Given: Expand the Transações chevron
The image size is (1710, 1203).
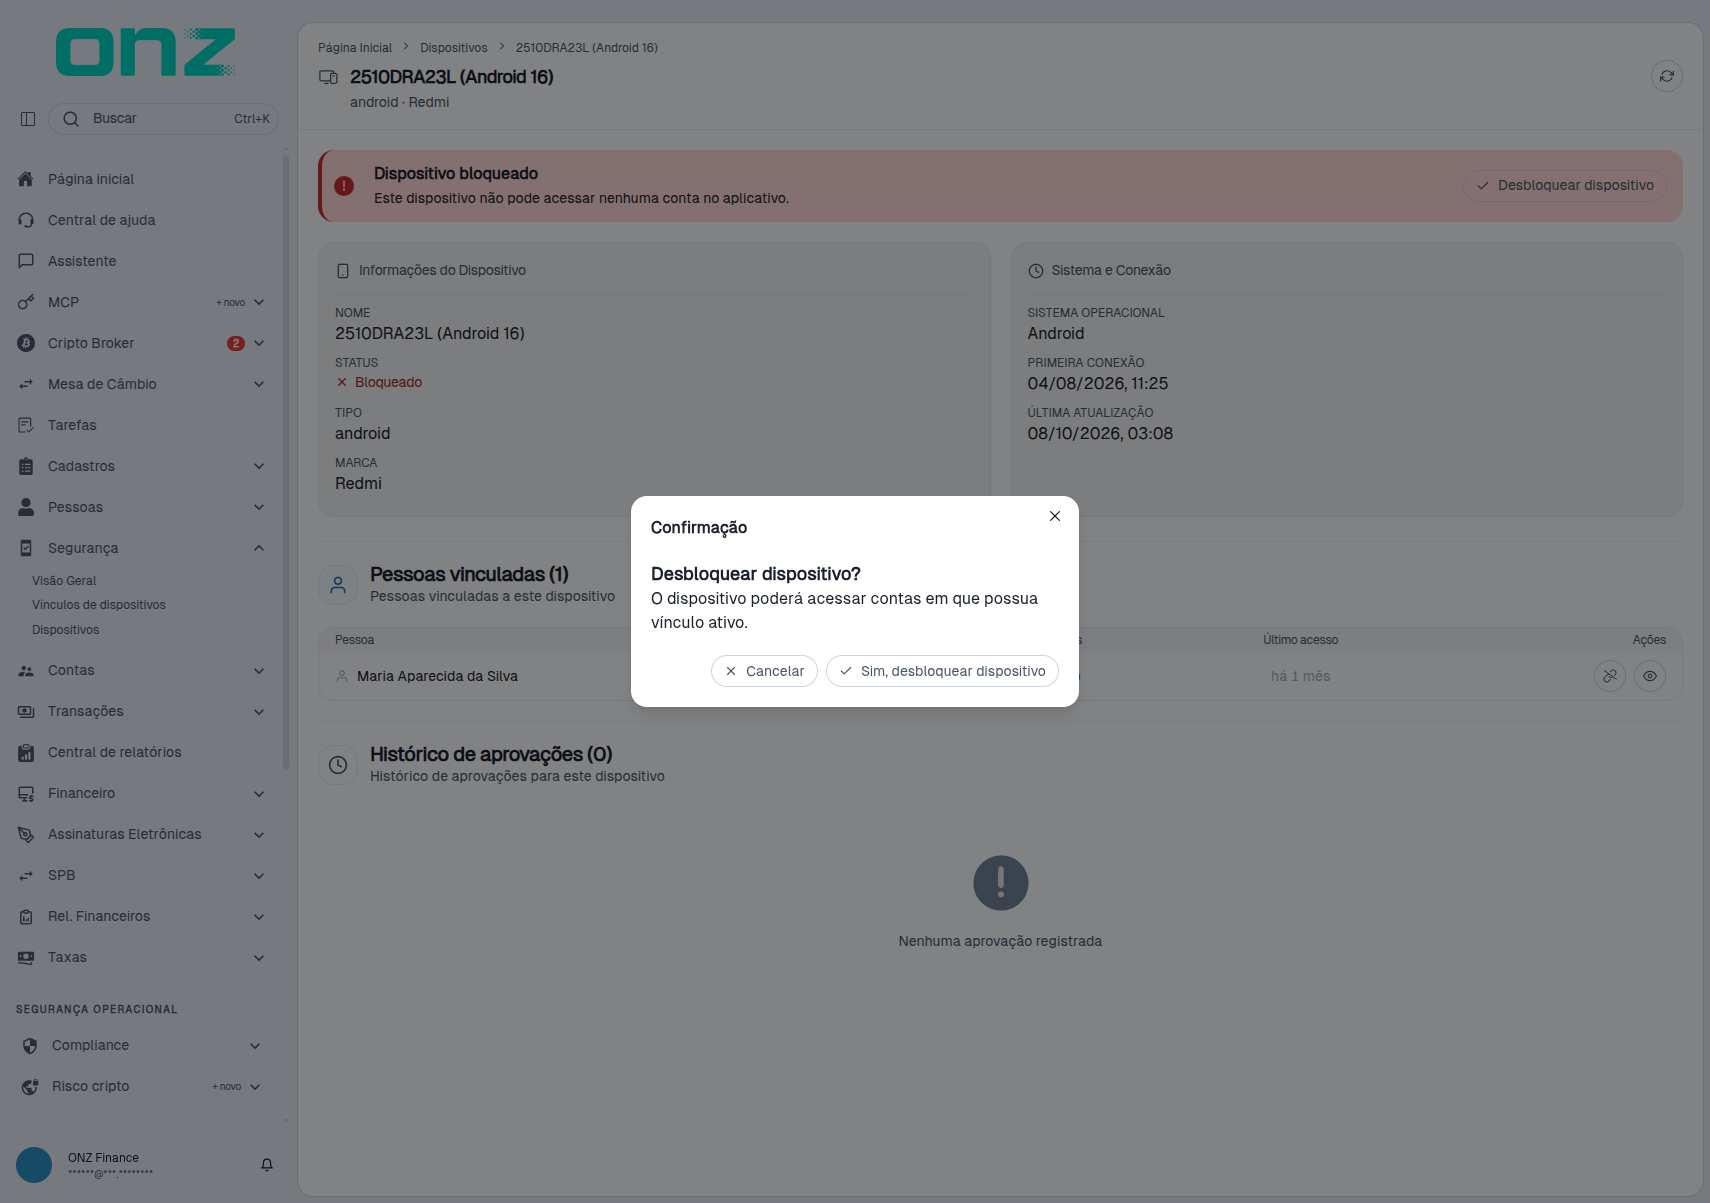Looking at the screenshot, I should 259,712.
